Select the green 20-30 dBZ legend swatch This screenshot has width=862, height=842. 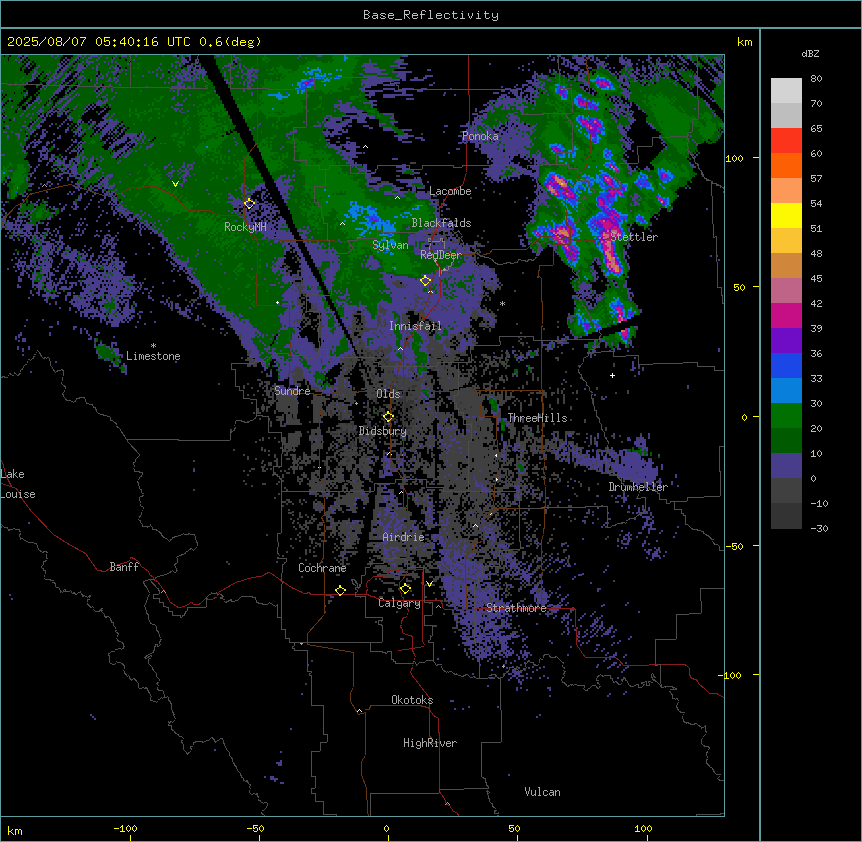point(786,416)
